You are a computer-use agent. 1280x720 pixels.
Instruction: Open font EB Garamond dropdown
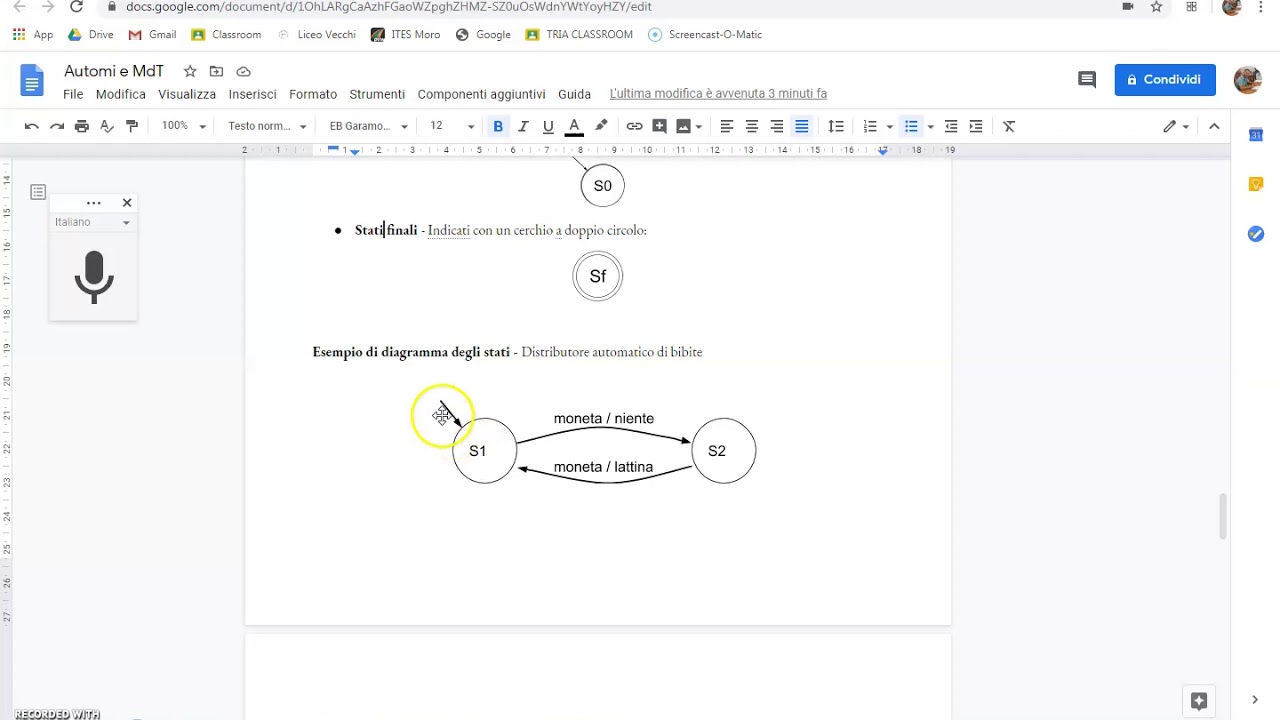[369, 126]
